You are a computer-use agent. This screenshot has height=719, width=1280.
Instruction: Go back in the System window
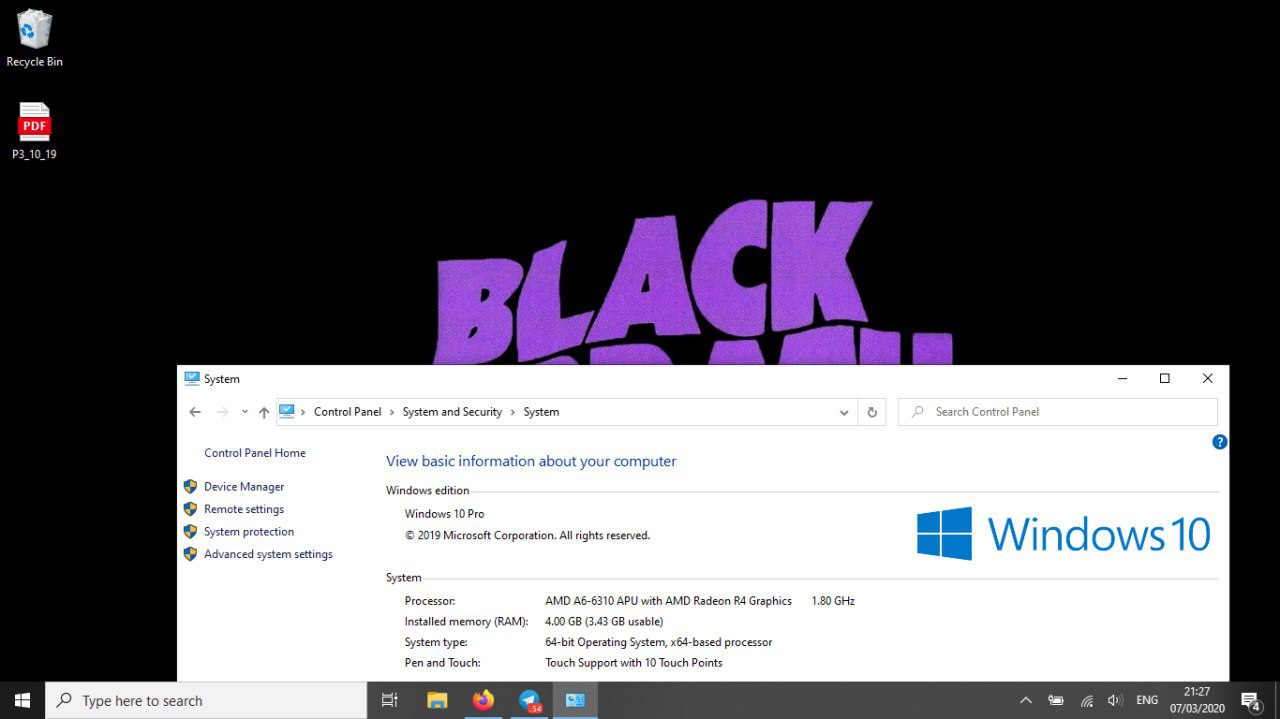195,412
